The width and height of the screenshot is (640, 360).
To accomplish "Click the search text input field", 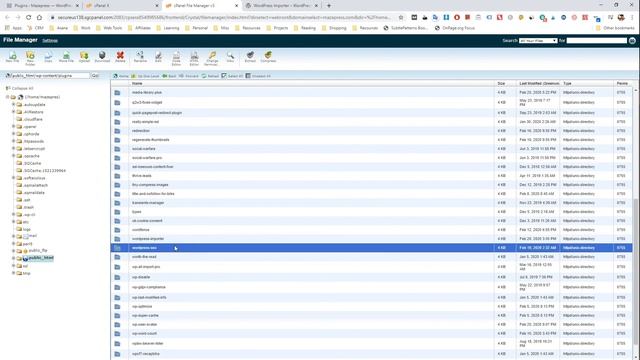I will tap(596, 40).
